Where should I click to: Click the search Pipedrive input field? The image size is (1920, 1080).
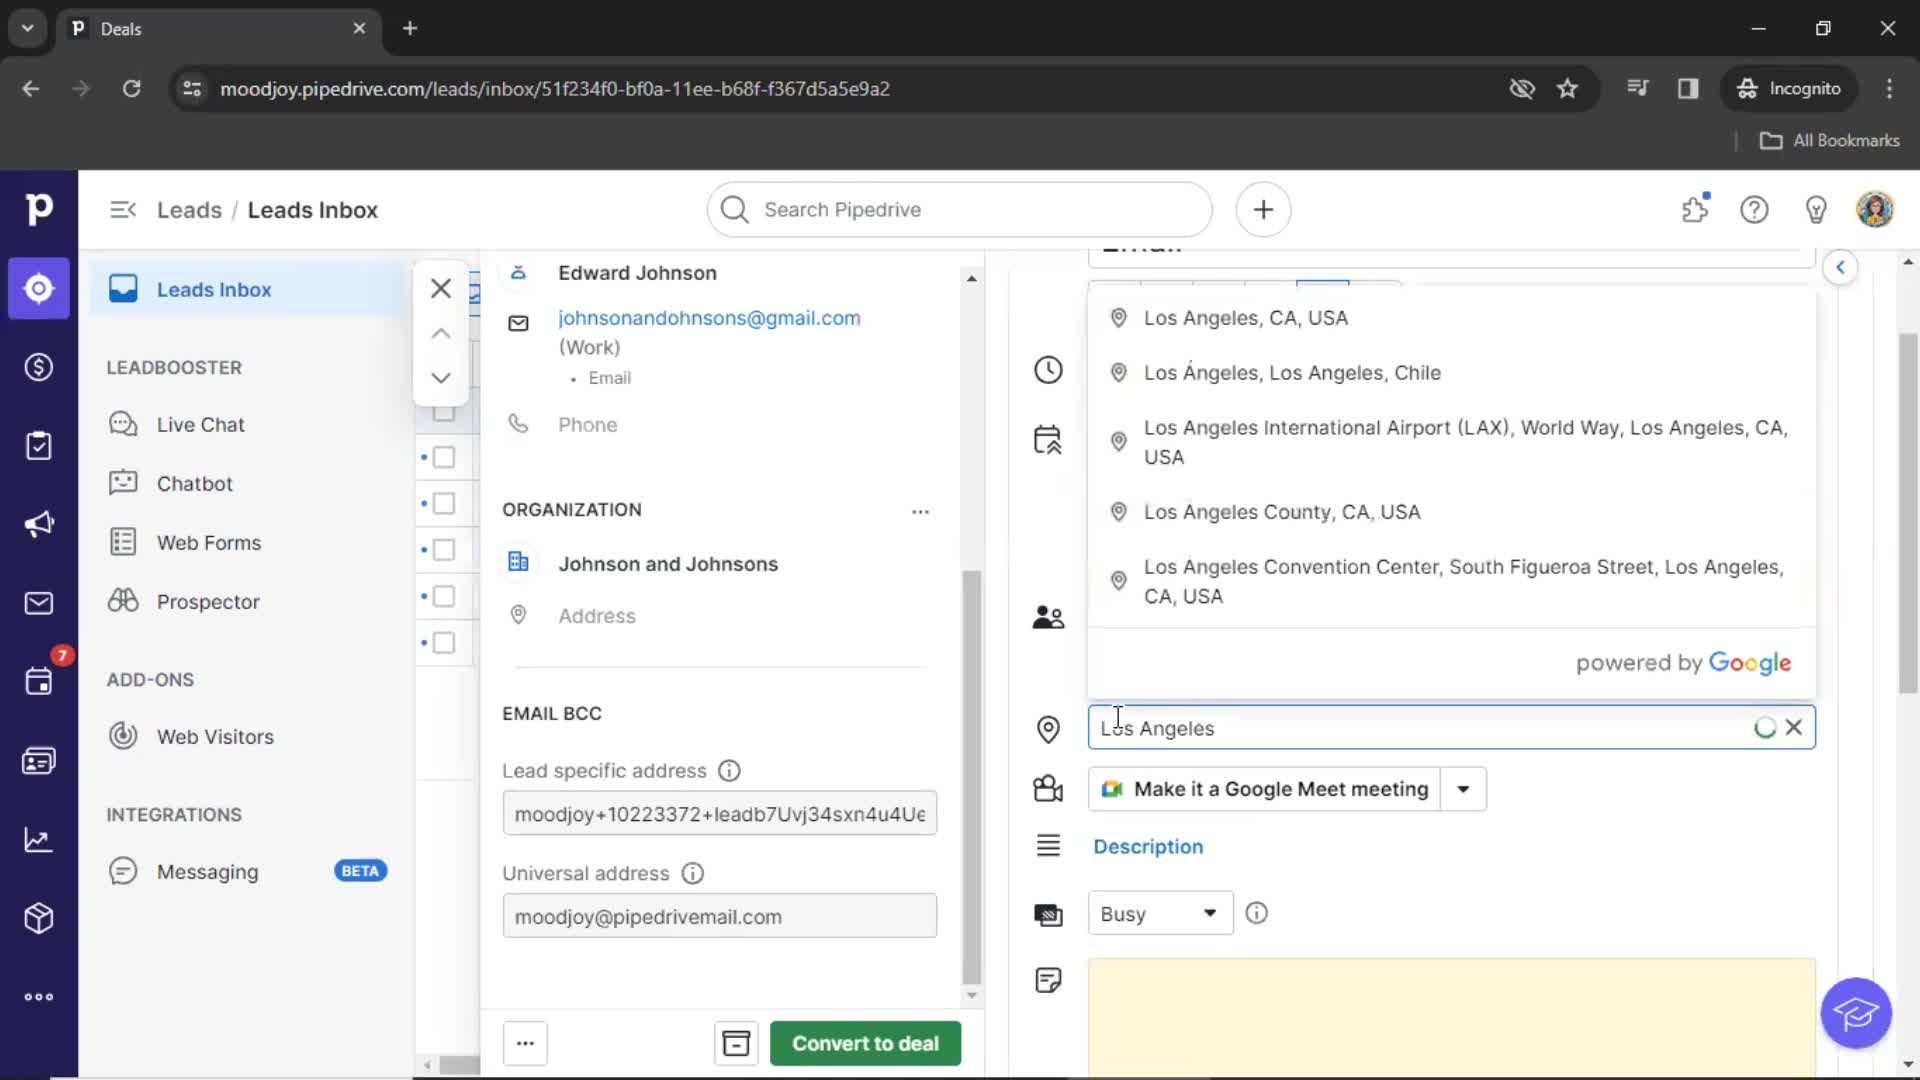click(x=959, y=208)
